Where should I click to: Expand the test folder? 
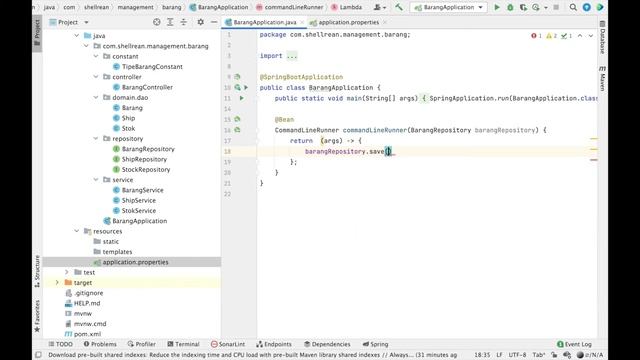point(67,272)
